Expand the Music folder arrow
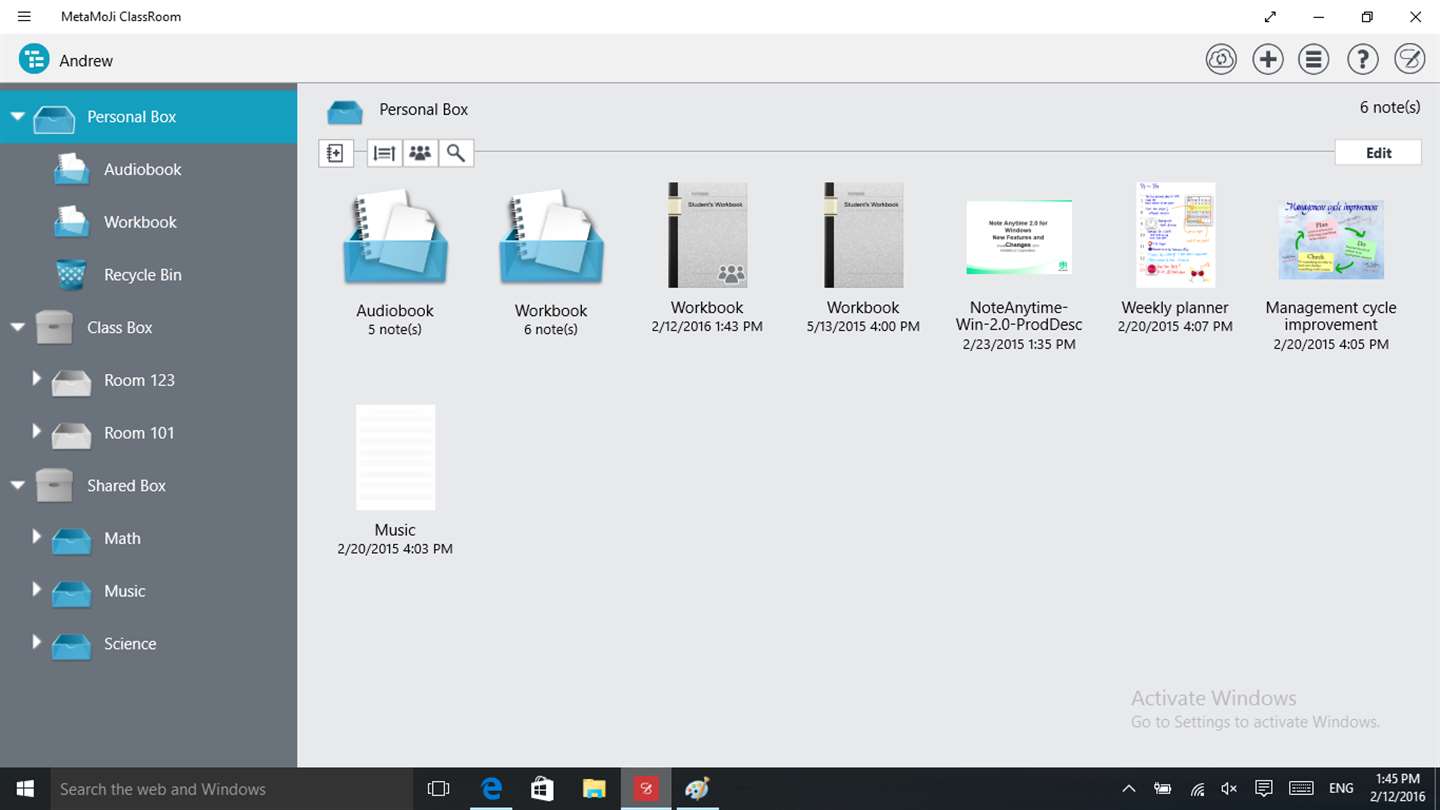 [36, 589]
